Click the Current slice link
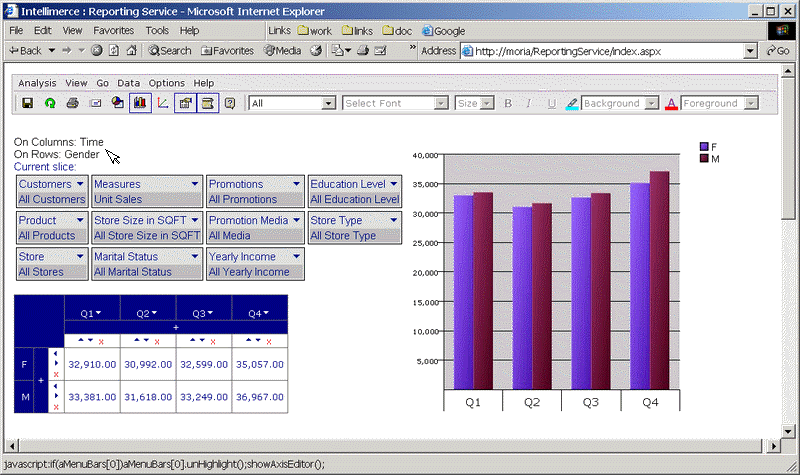800x475 pixels. pos(45,167)
